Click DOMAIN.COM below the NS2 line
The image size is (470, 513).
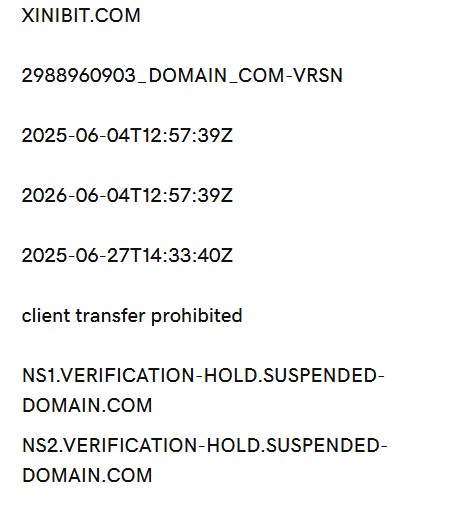[87, 475]
